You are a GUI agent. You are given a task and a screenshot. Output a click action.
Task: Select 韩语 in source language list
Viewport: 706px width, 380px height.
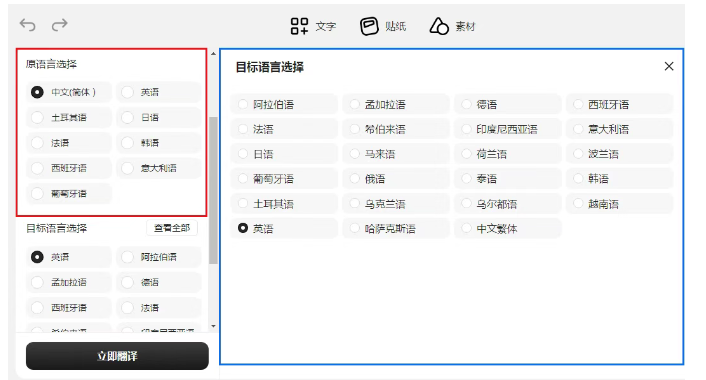point(158,143)
